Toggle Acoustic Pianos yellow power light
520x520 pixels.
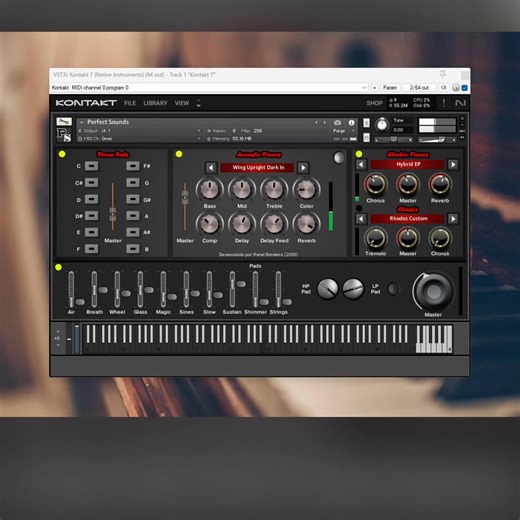(179, 154)
